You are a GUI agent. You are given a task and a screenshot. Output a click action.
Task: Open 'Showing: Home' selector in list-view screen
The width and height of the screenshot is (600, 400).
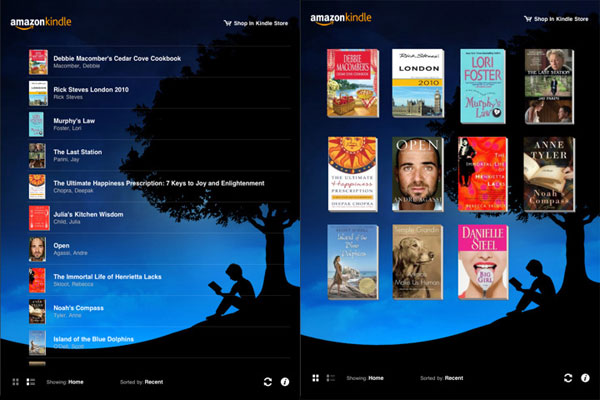pos(68,381)
